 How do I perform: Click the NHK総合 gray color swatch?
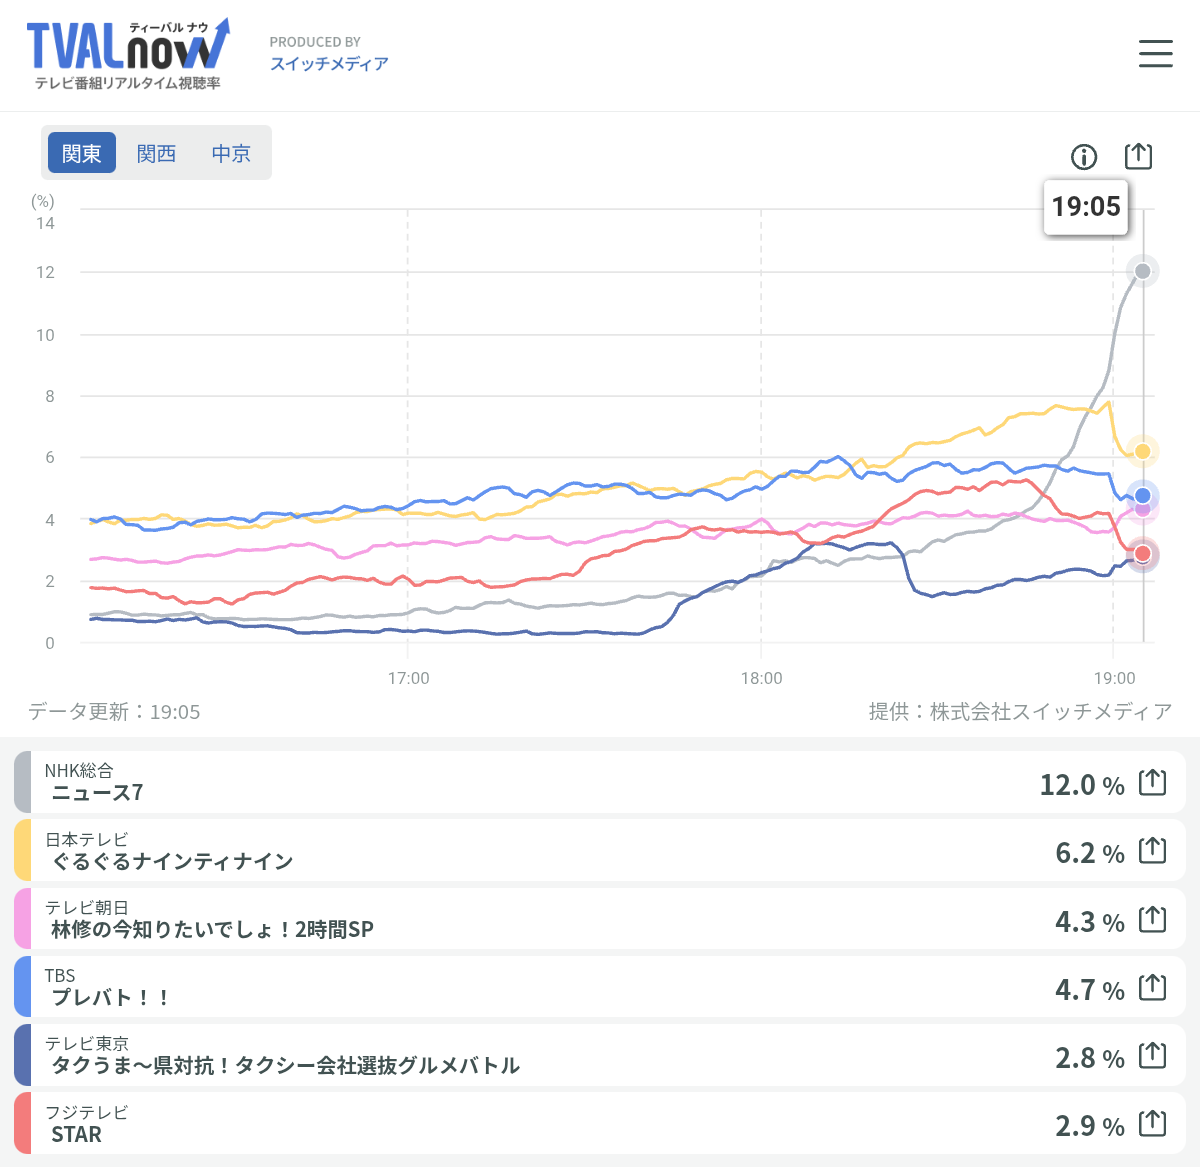[x=22, y=782]
